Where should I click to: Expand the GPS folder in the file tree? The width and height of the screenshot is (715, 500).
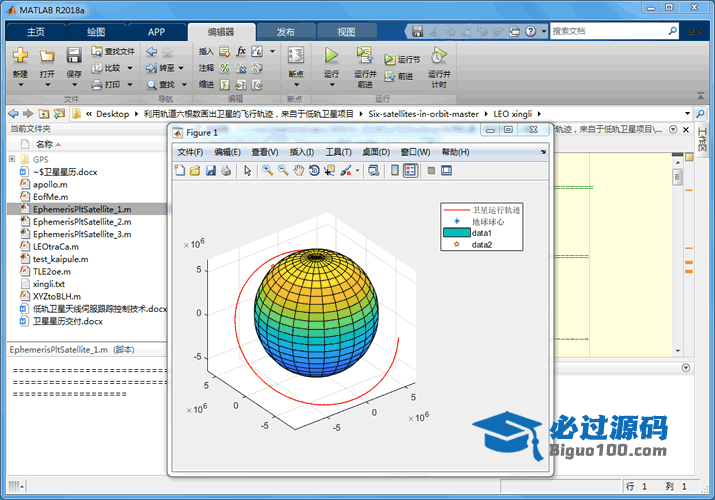[x=12, y=159]
